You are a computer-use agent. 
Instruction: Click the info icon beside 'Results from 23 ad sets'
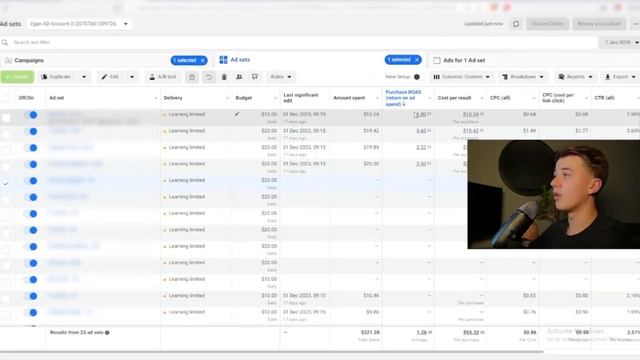(107, 333)
